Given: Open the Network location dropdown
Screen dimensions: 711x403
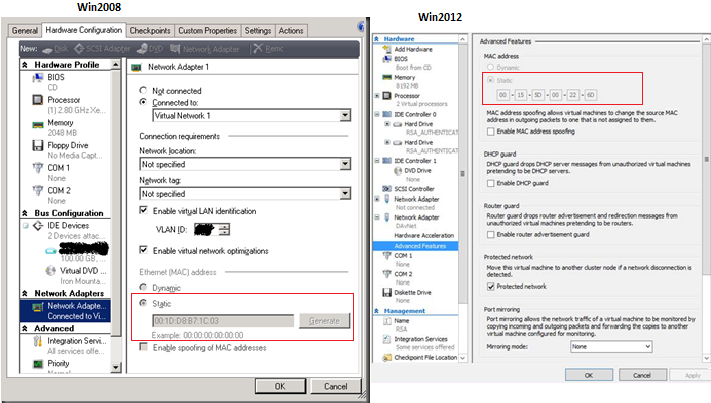Looking at the screenshot, I should pyautogui.click(x=345, y=164).
